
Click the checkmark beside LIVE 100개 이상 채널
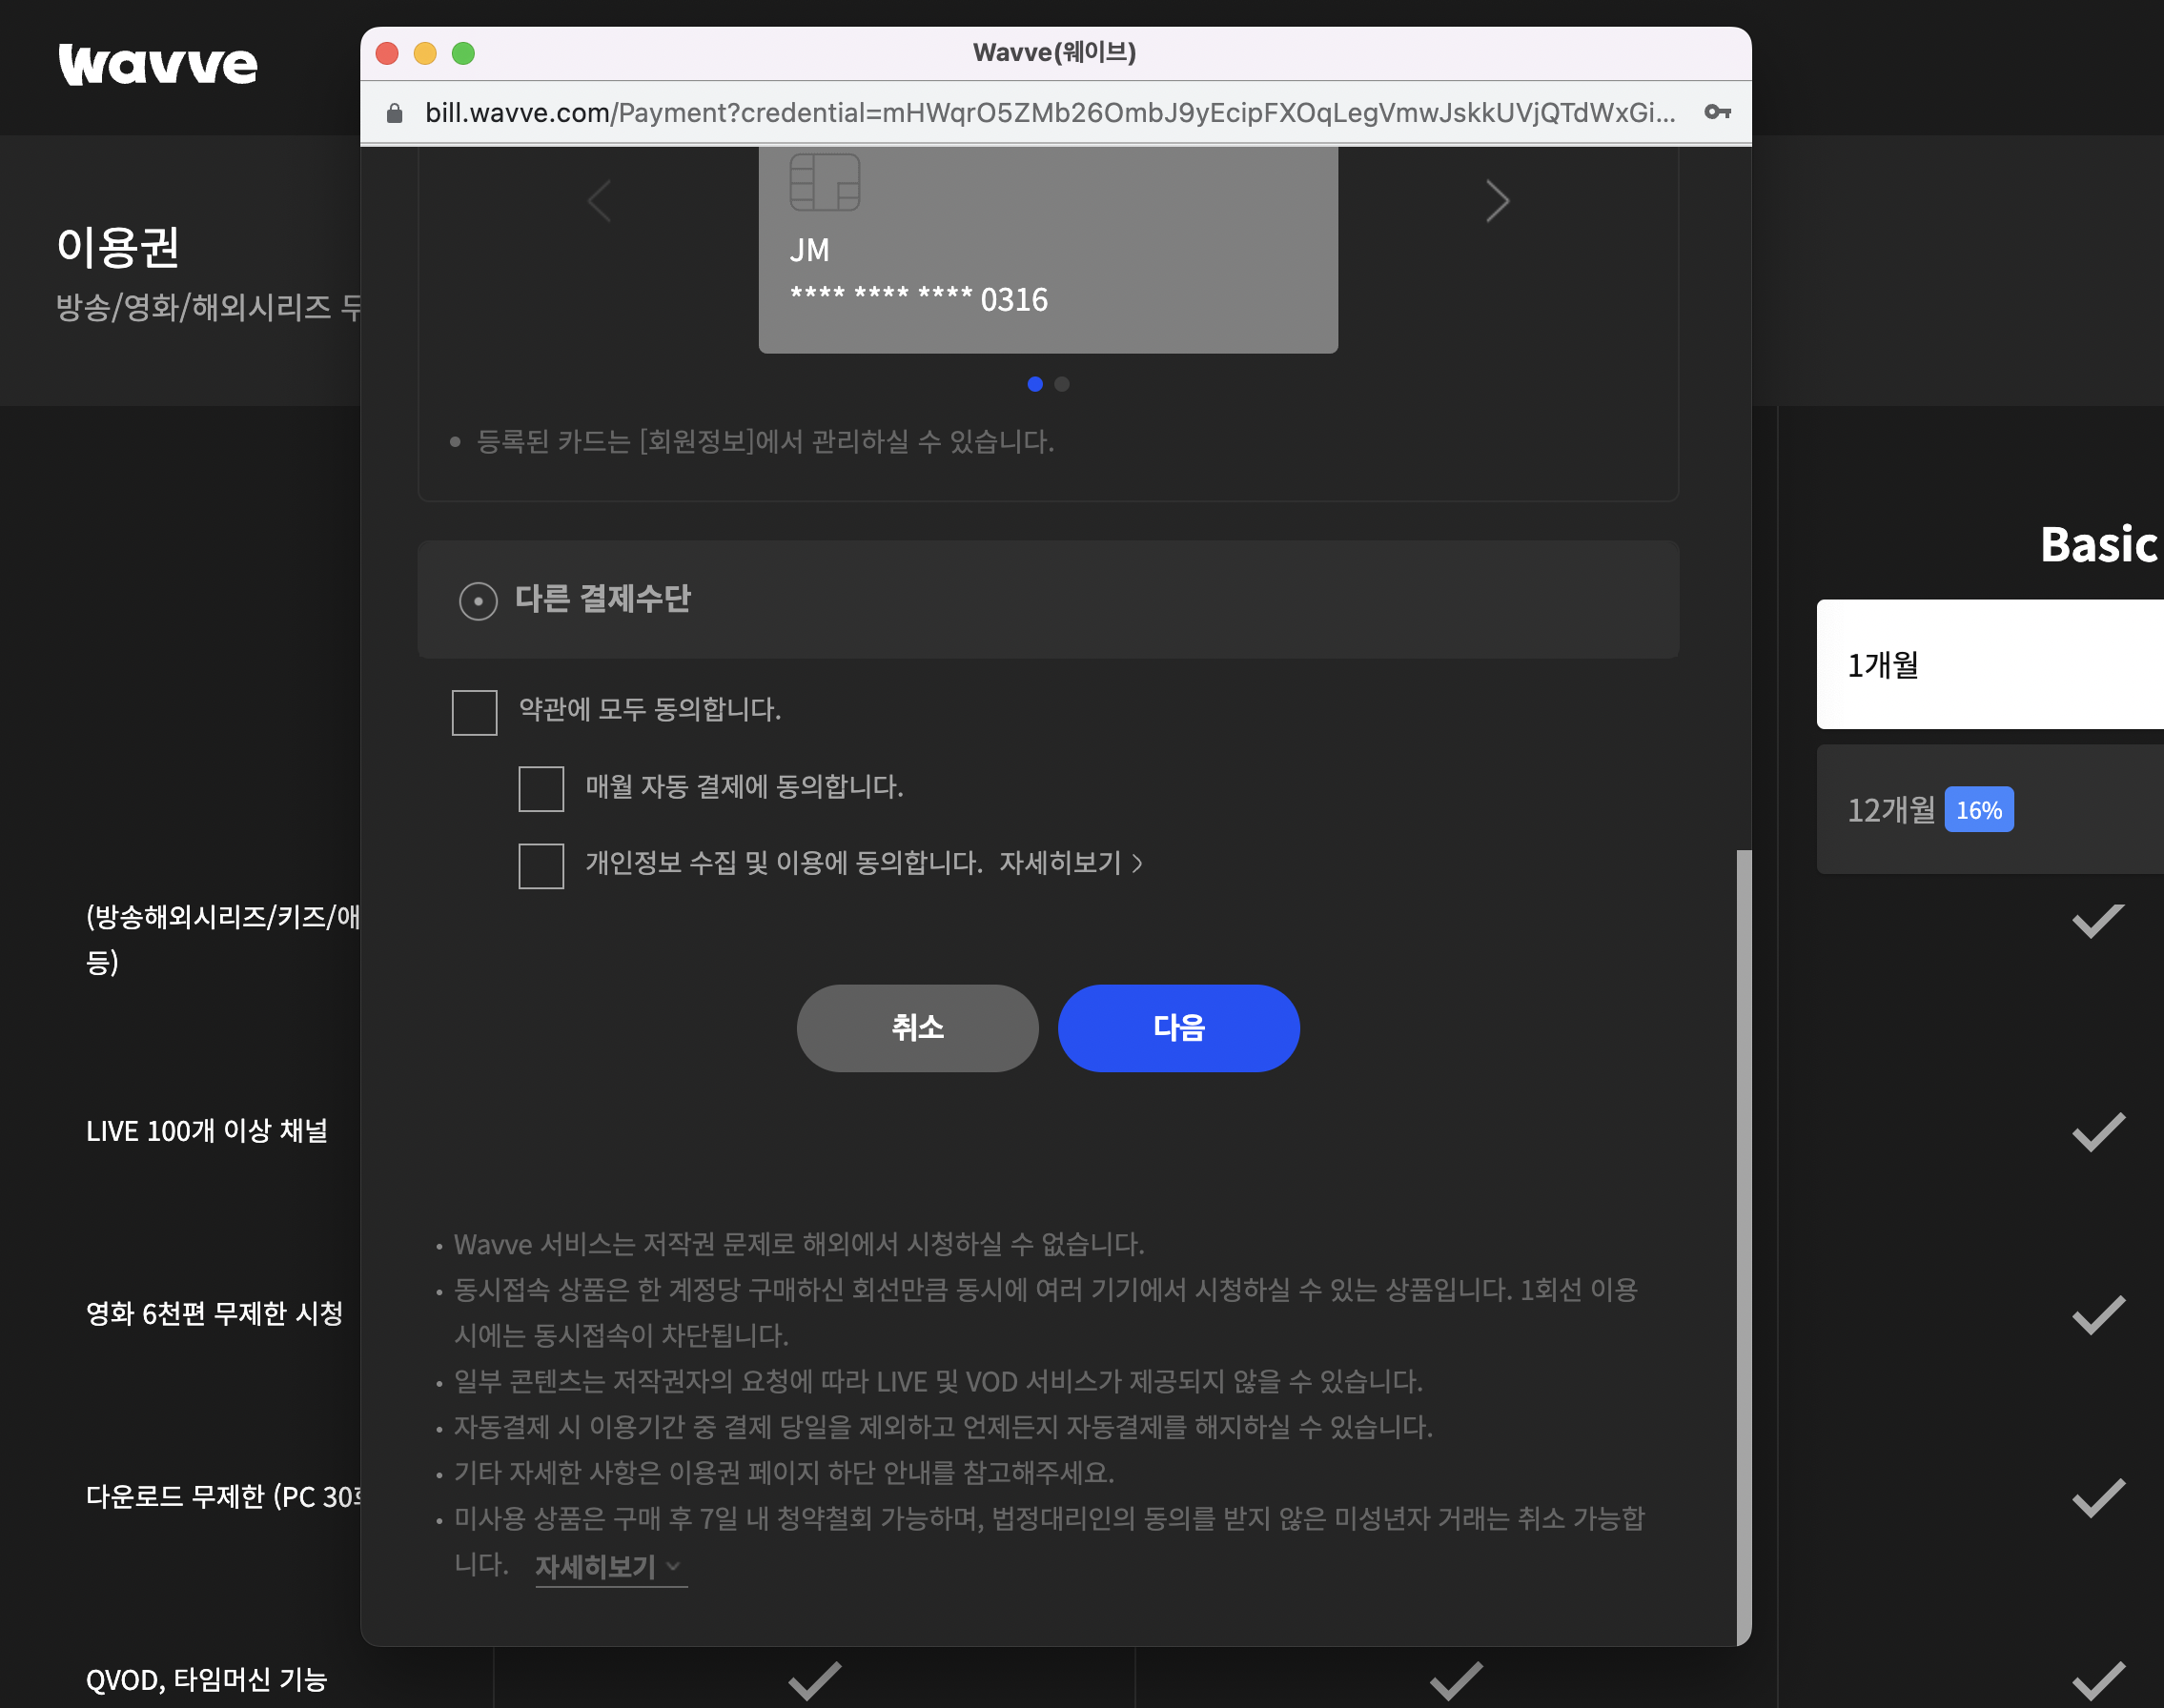tap(2097, 1132)
